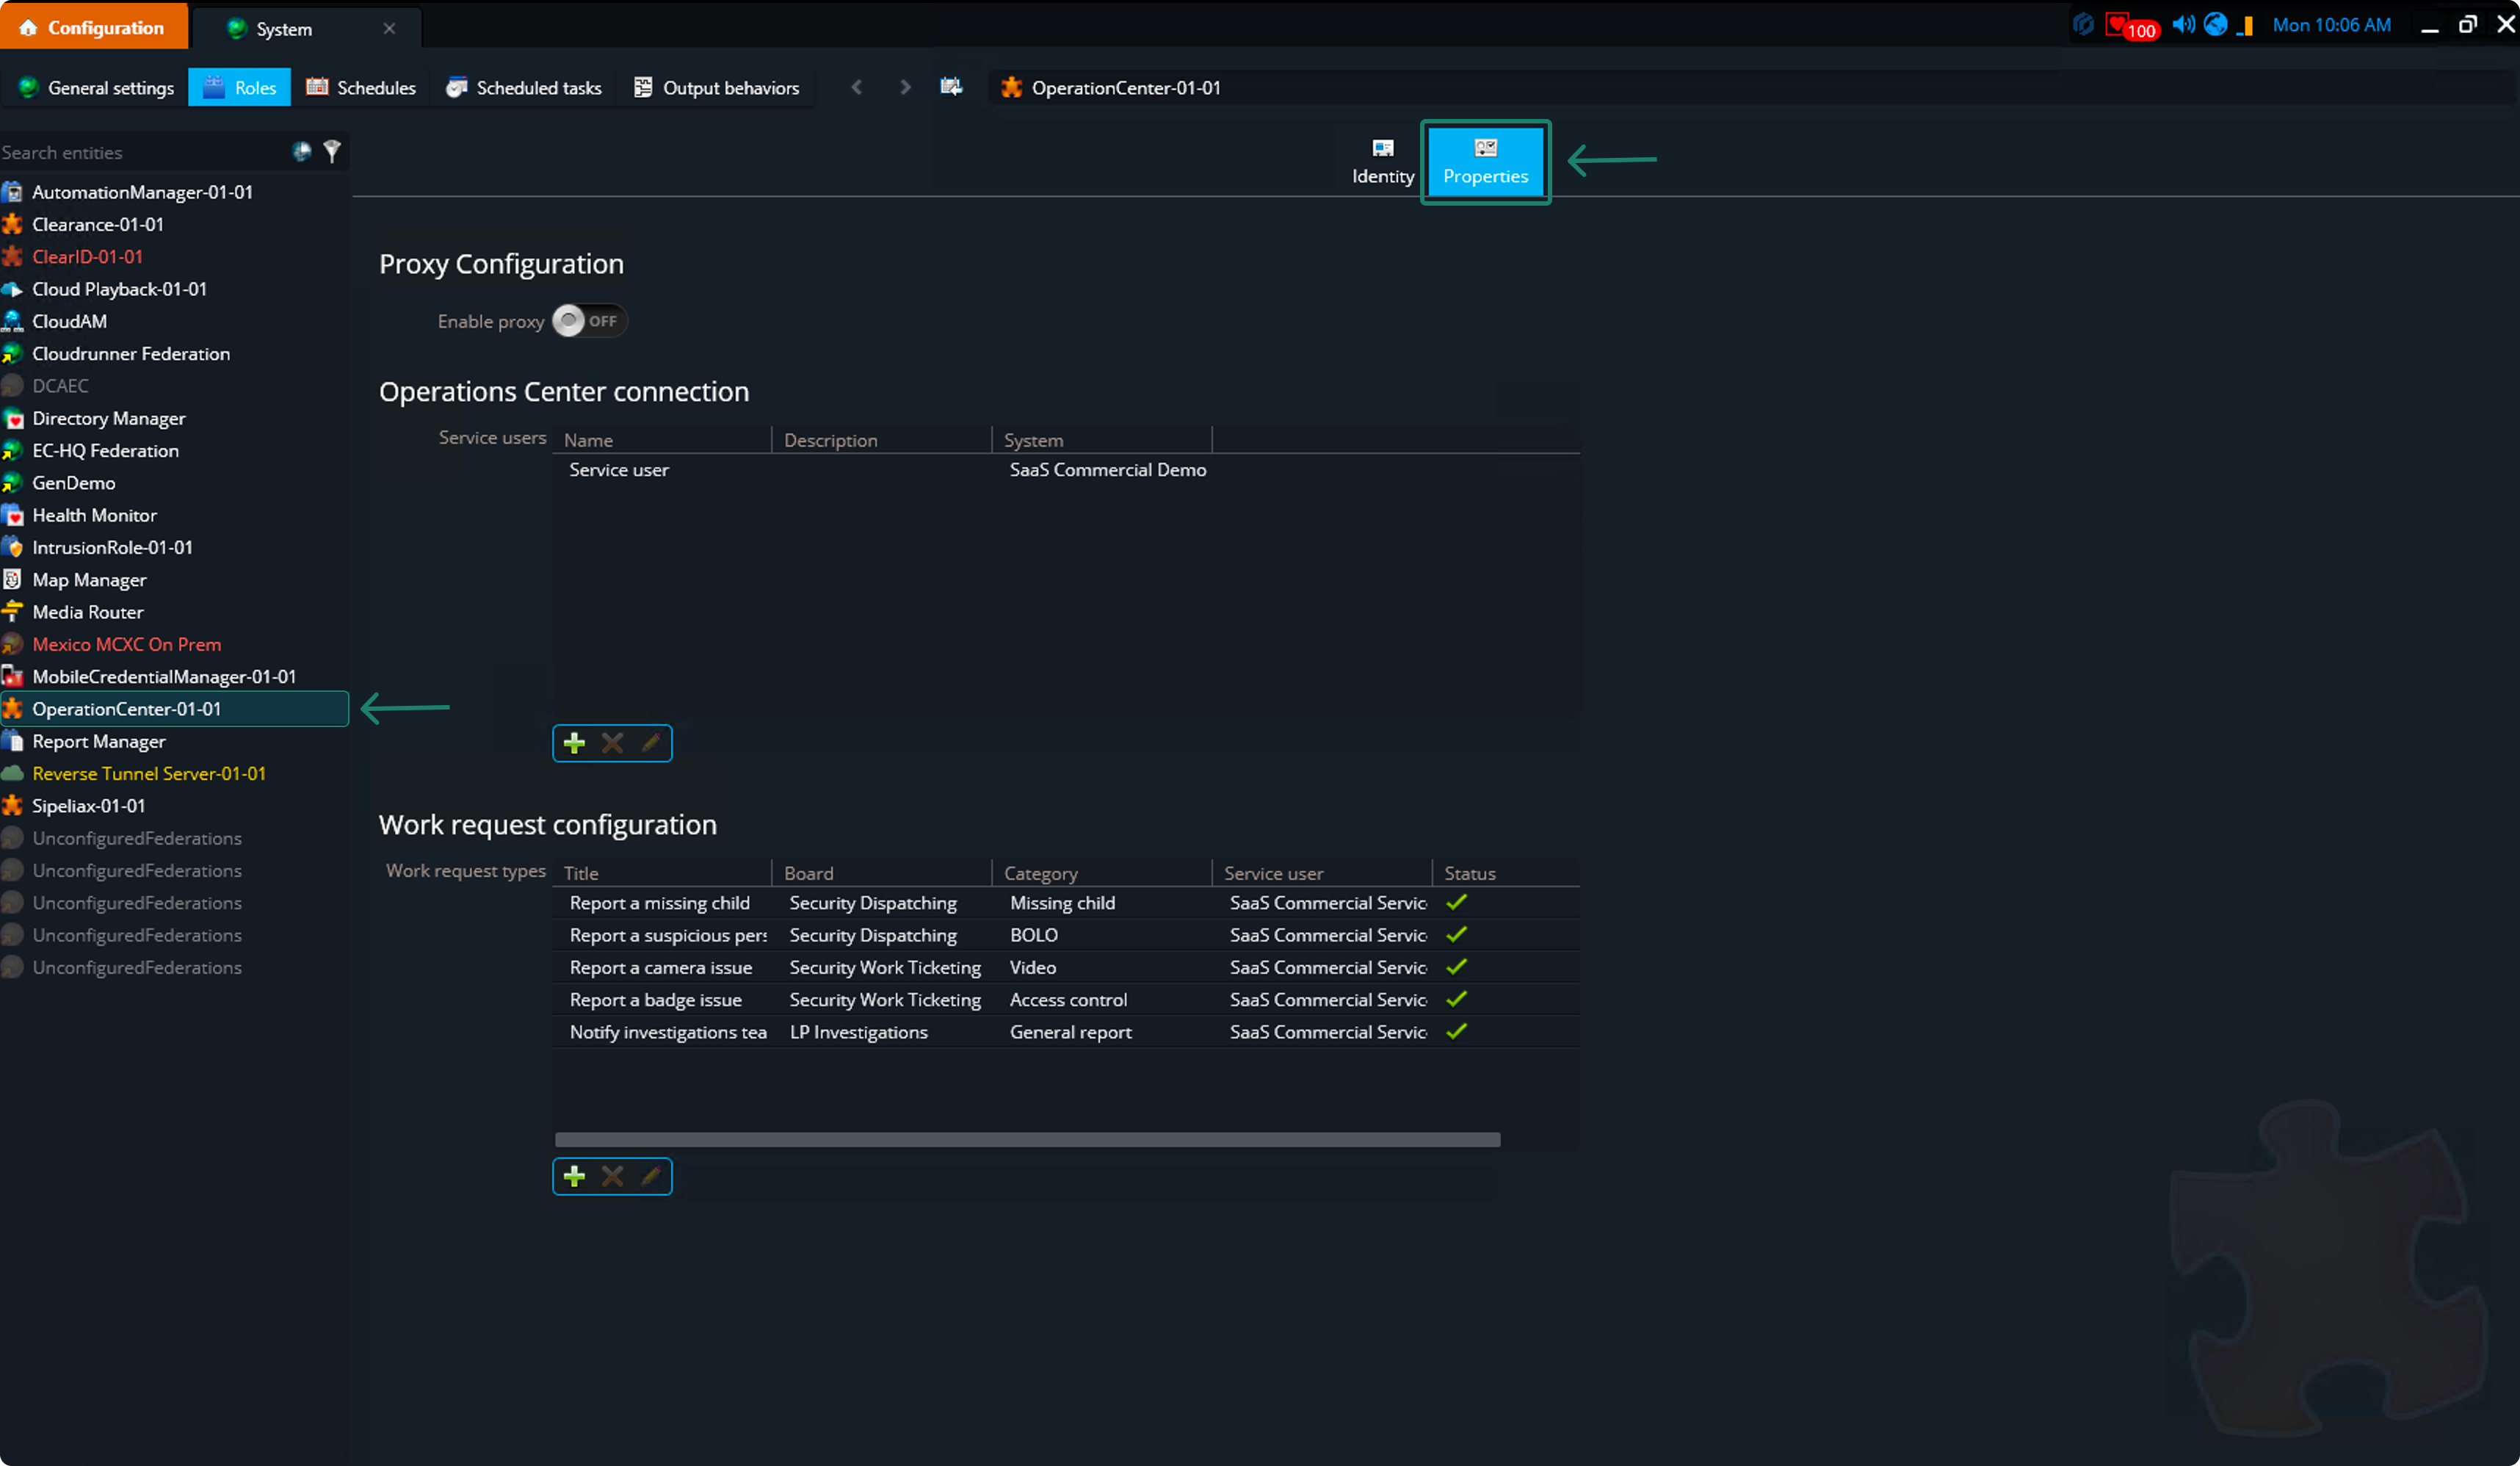Add a service user with green plus
The width and height of the screenshot is (2520, 1466).
tap(574, 743)
